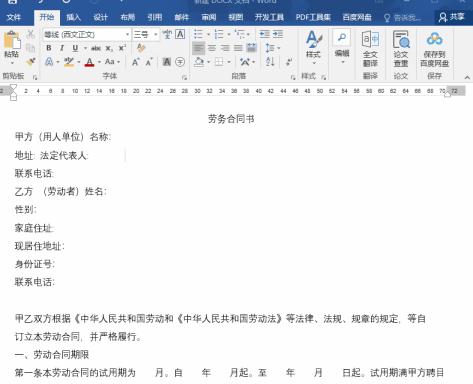Increase font size with the A-up icon
Screen dimensions: 473x384
click(x=135, y=62)
